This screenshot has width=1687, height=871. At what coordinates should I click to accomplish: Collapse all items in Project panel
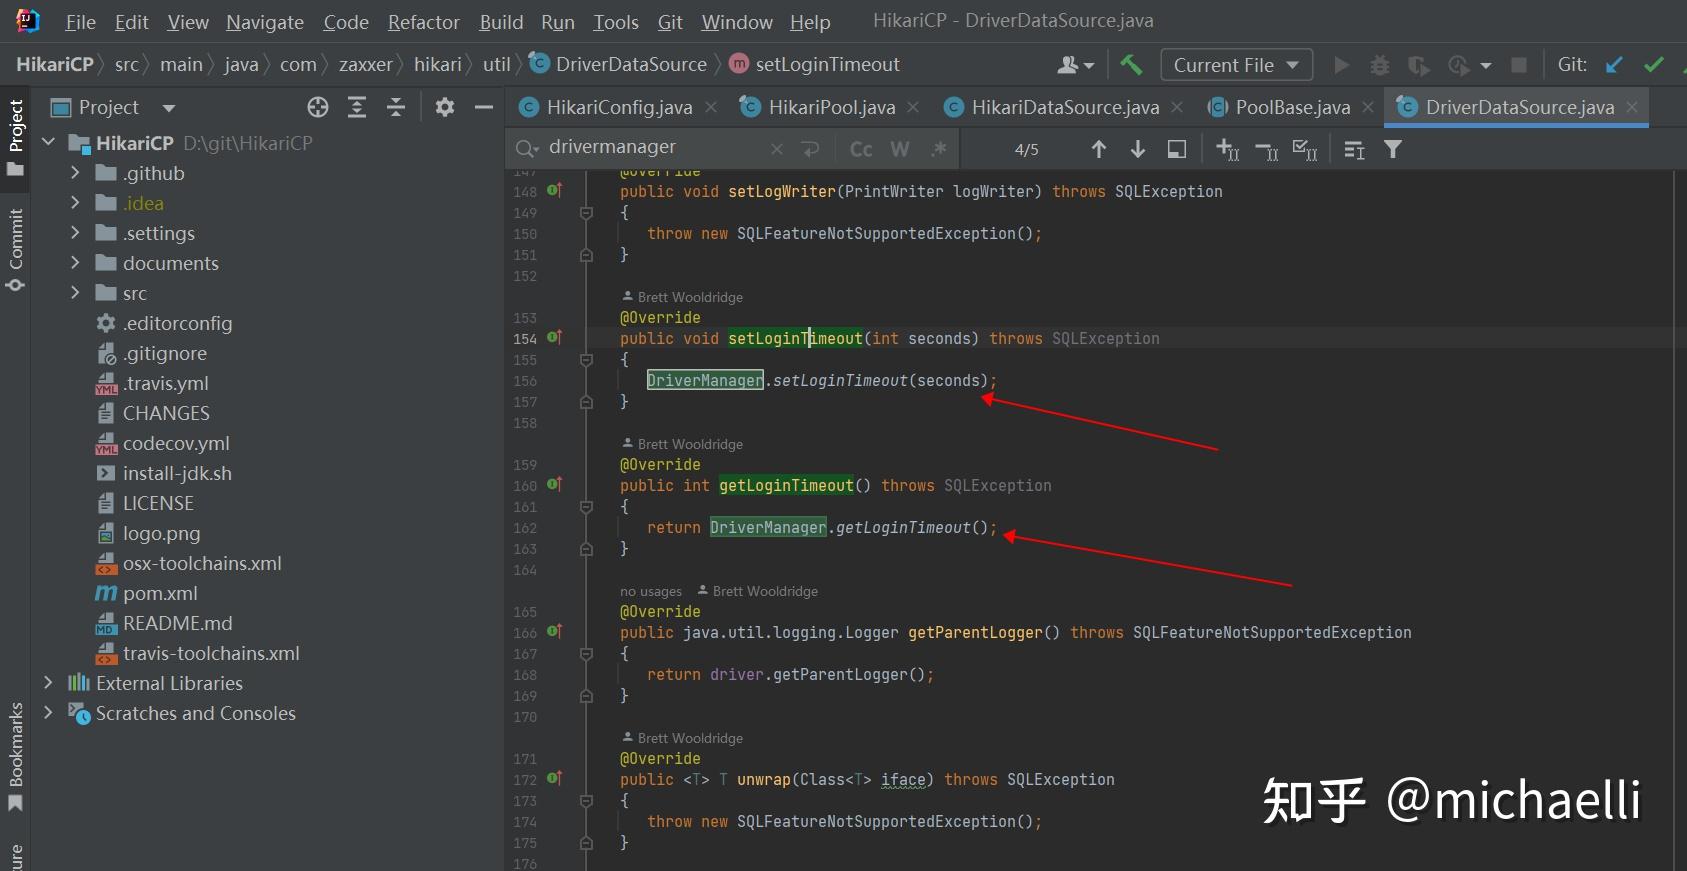pyautogui.click(x=396, y=108)
